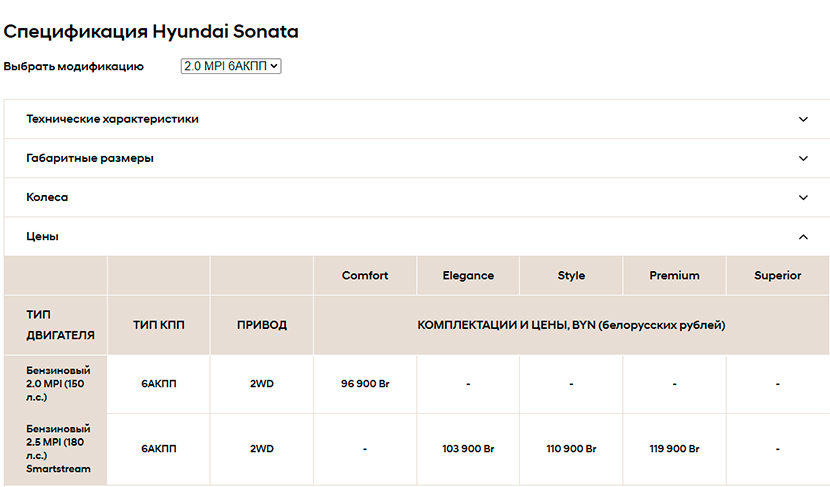Expand the Технические характеристики section title

pos(112,119)
